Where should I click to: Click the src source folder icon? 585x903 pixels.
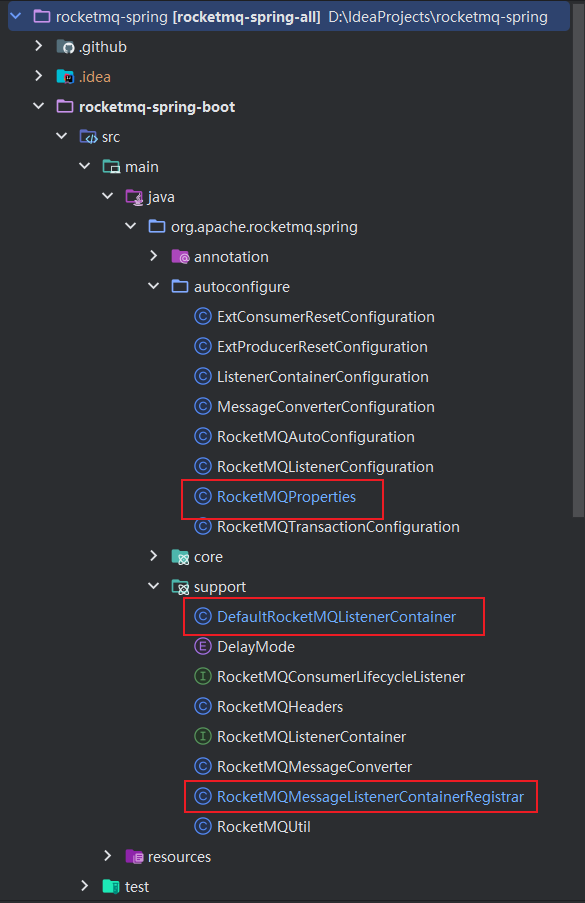tap(88, 136)
